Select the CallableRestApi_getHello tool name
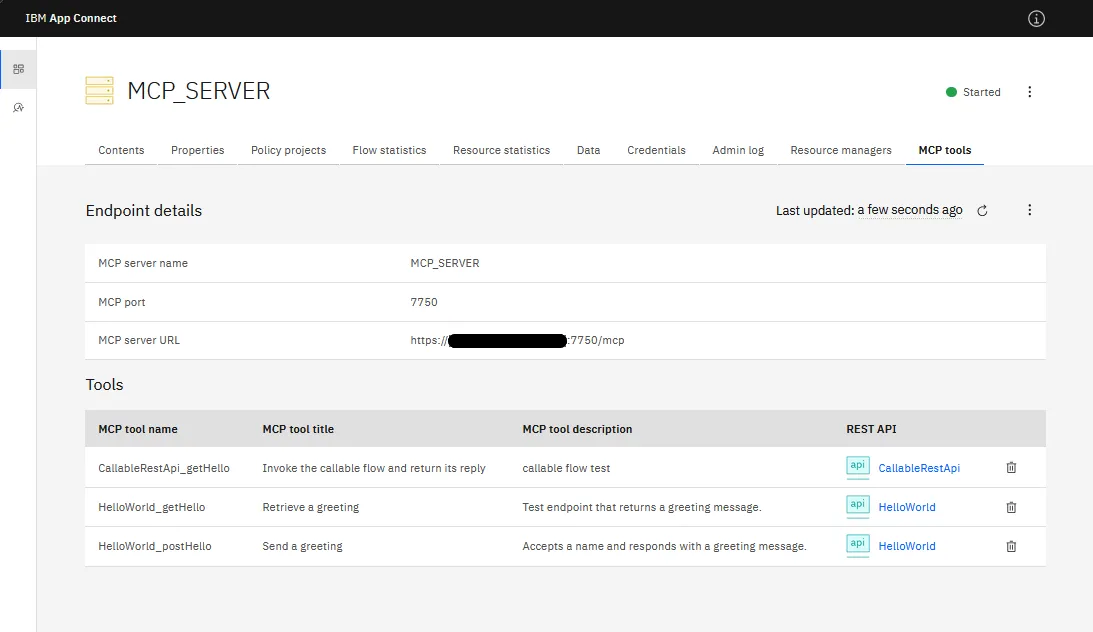 [x=164, y=468]
